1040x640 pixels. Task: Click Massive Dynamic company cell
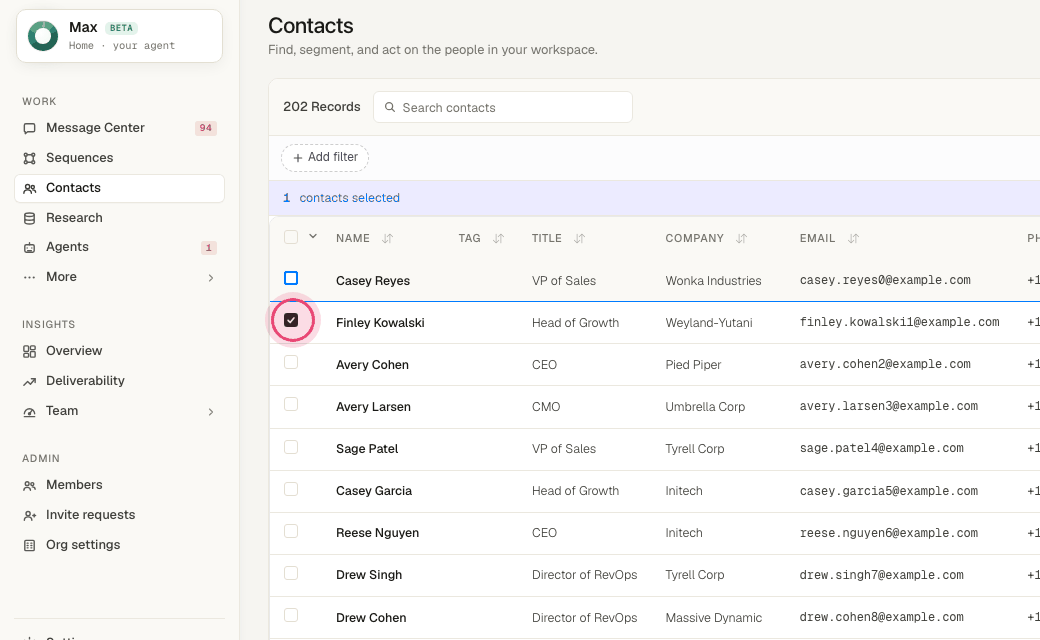click(x=714, y=618)
